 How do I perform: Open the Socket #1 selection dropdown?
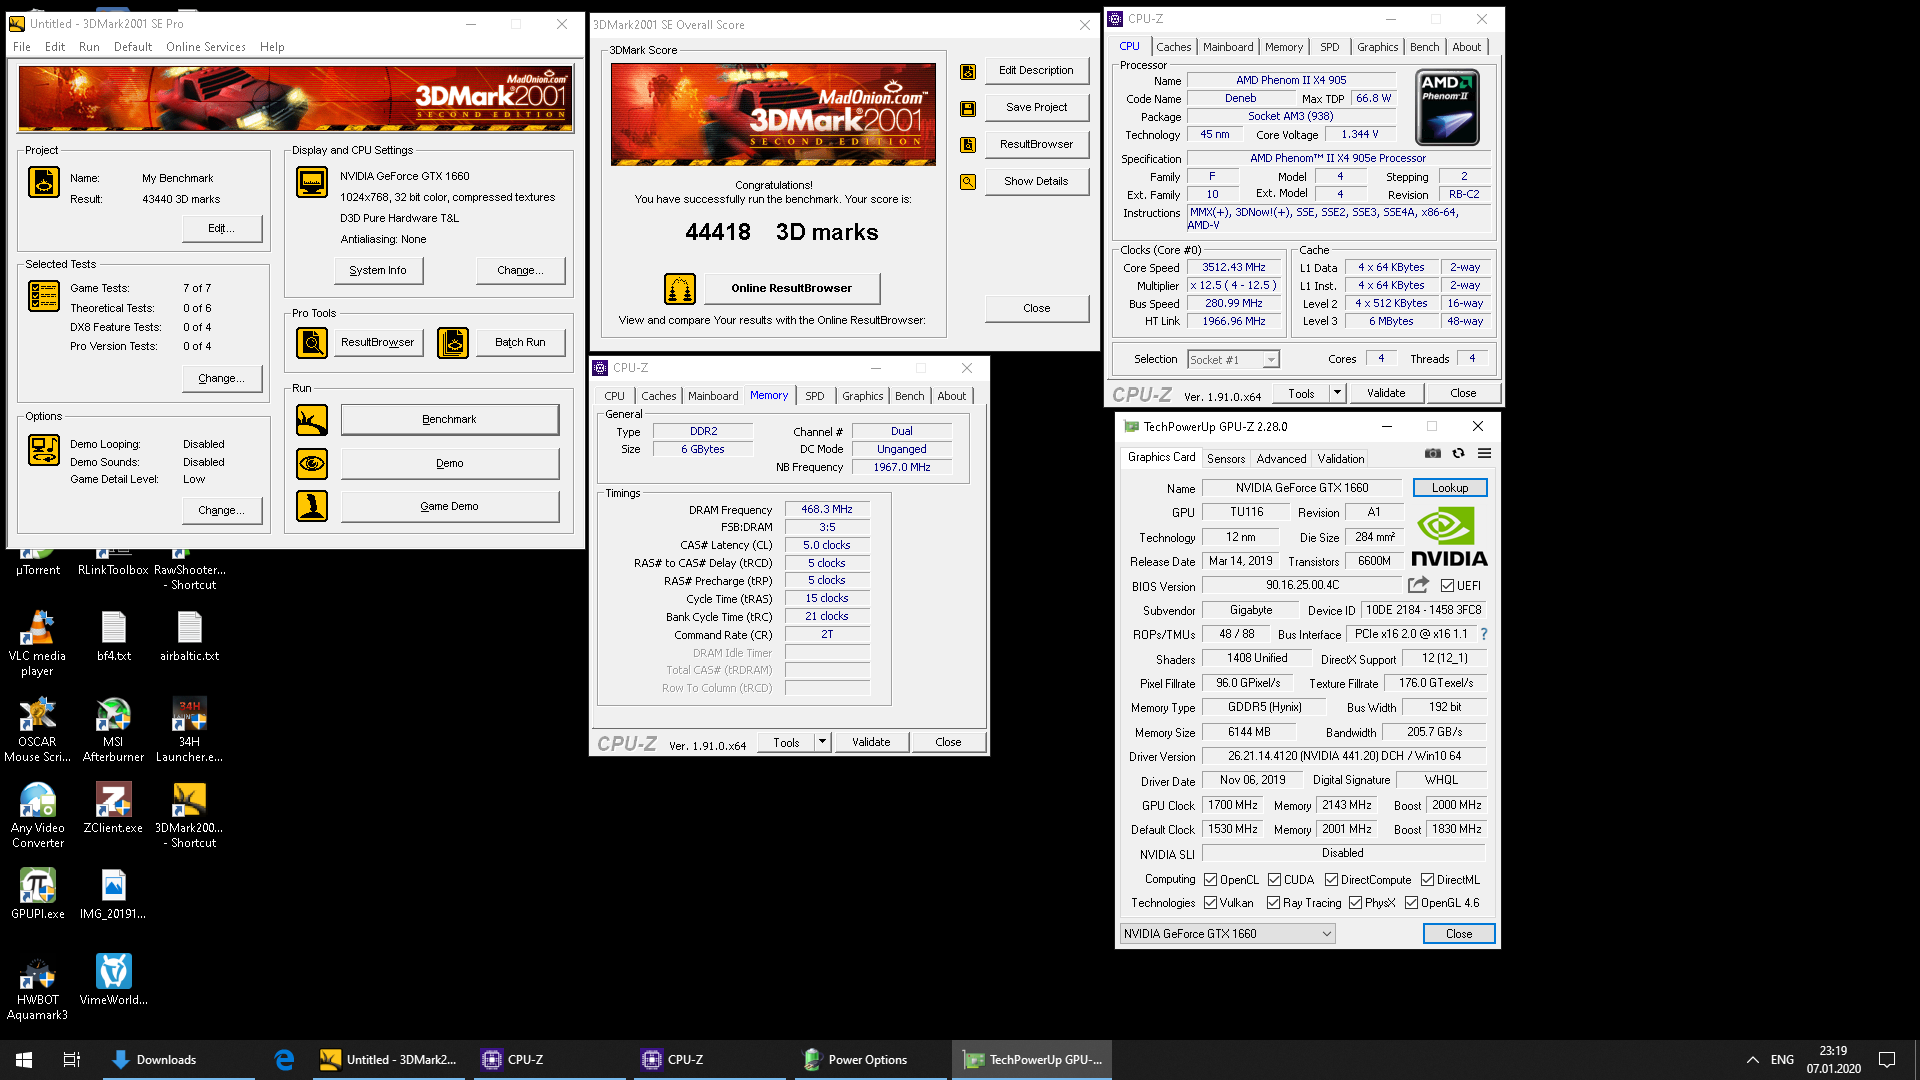point(1233,360)
